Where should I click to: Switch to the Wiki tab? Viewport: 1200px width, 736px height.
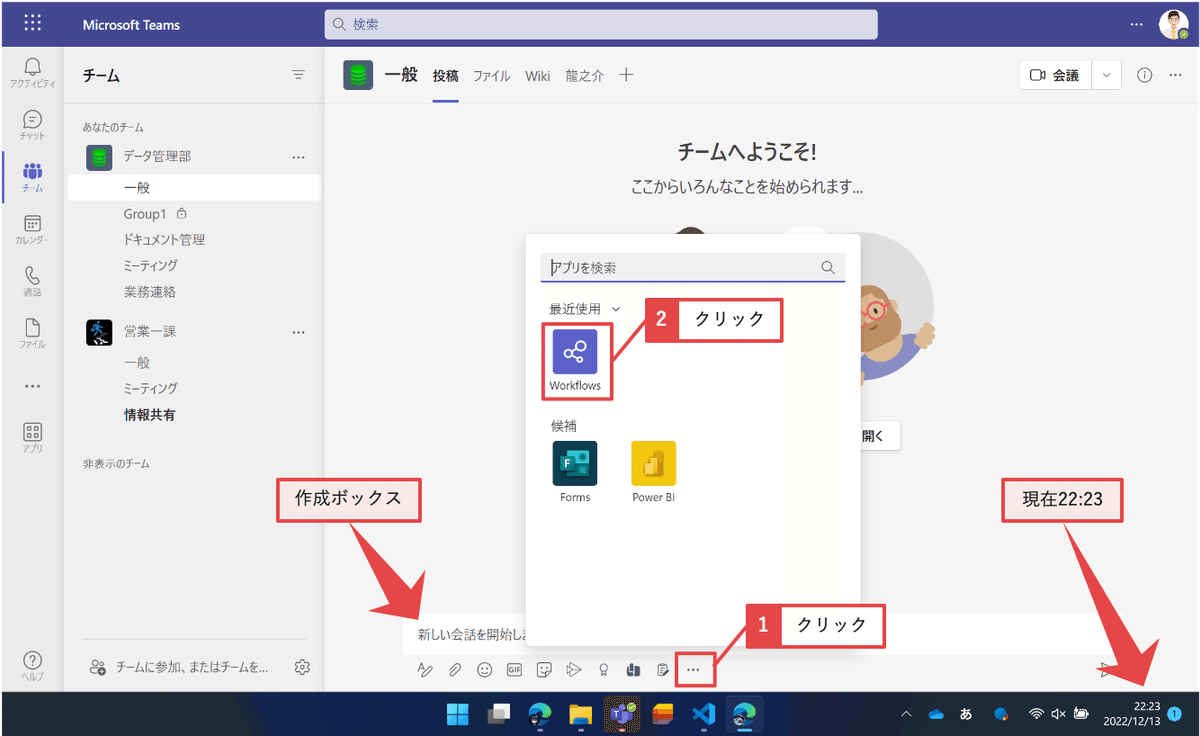[537, 75]
